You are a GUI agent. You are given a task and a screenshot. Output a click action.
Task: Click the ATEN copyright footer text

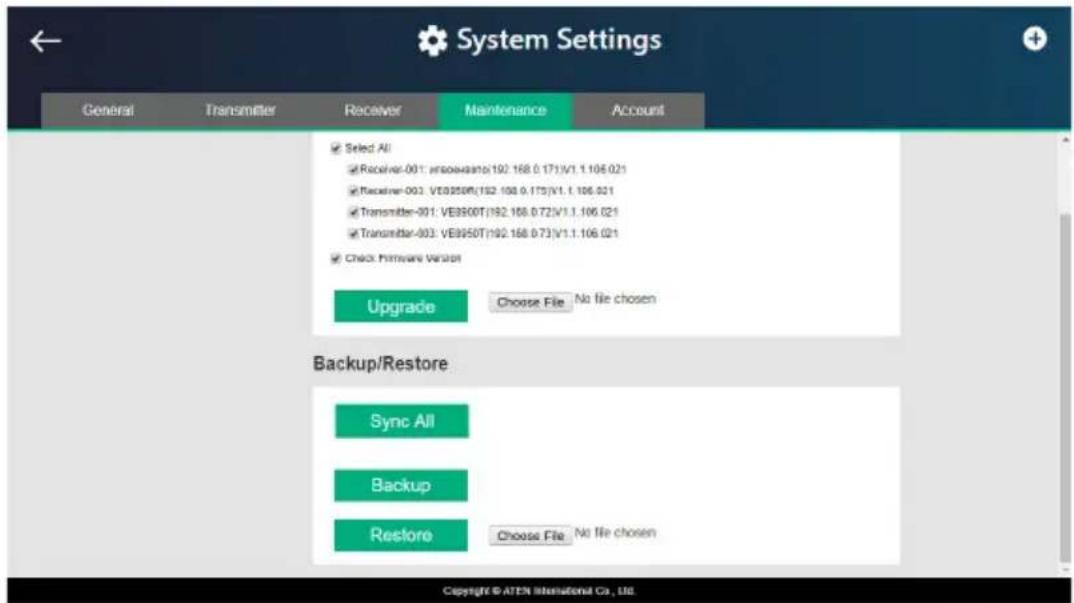point(538,591)
